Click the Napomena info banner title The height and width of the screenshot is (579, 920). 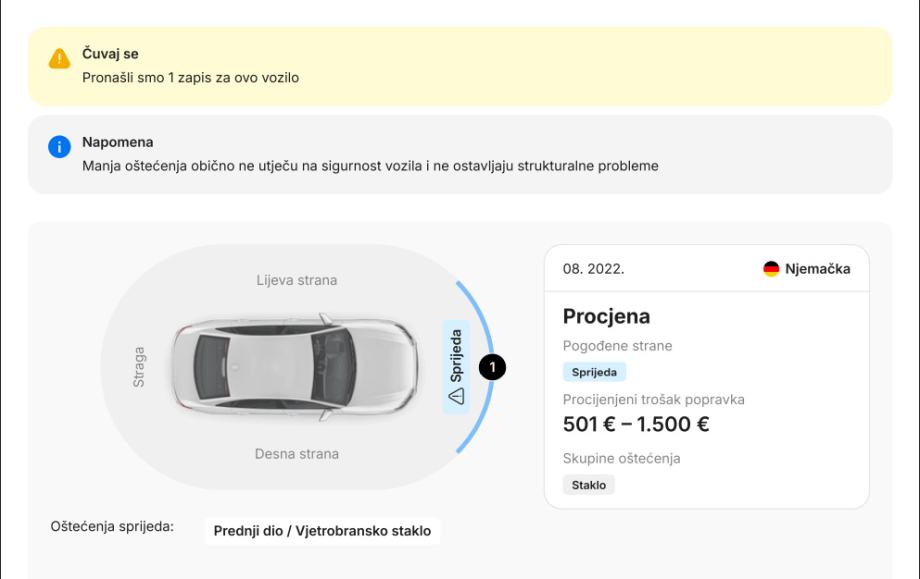click(x=117, y=142)
